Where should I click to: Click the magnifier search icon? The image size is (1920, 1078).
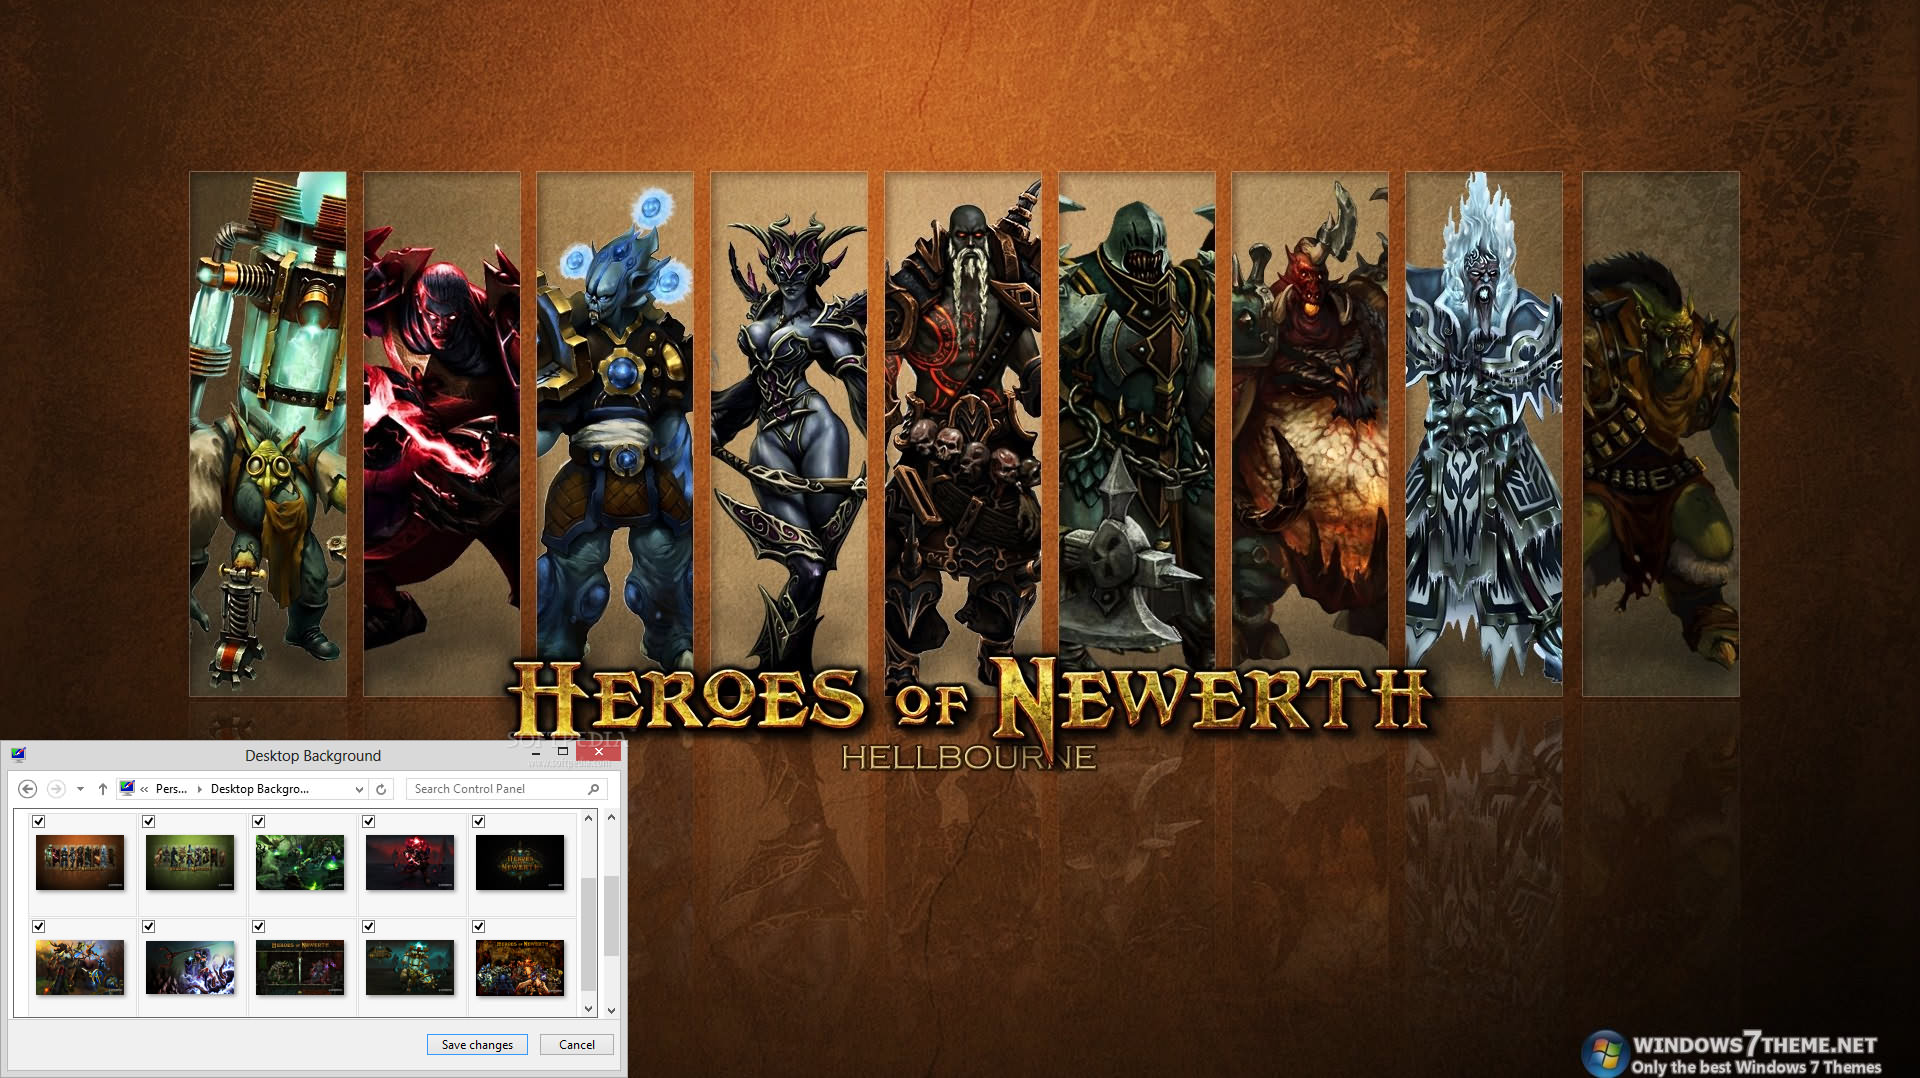[x=593, y=789]
